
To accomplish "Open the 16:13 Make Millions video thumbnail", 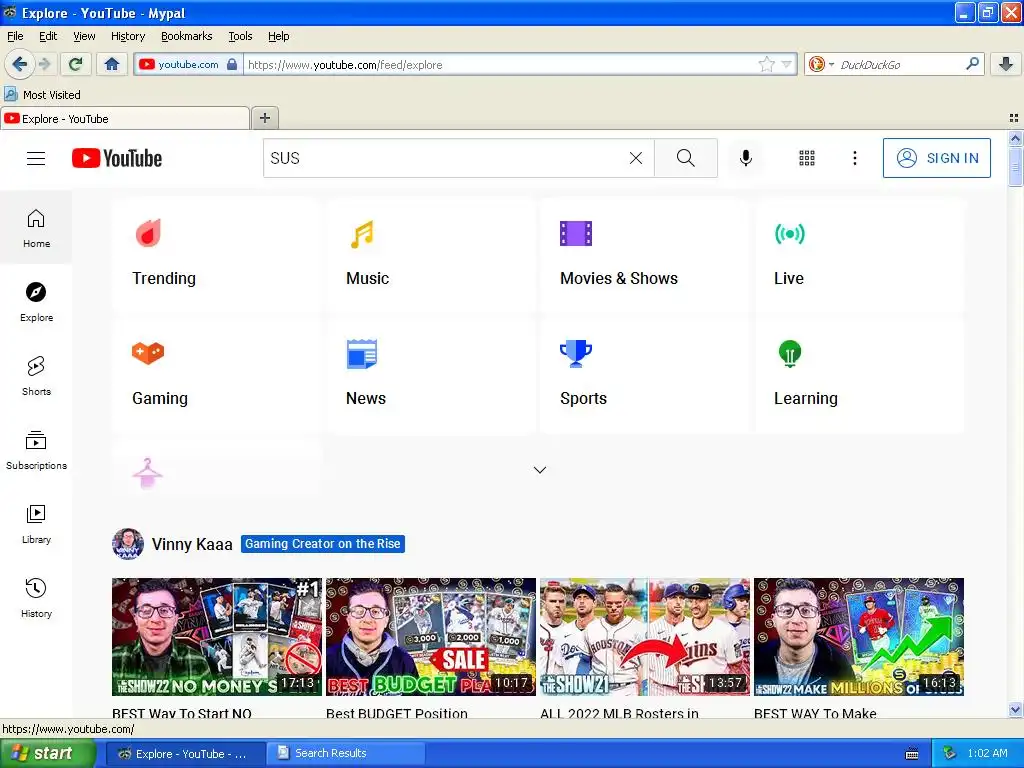I will click(x=859, y=637).
